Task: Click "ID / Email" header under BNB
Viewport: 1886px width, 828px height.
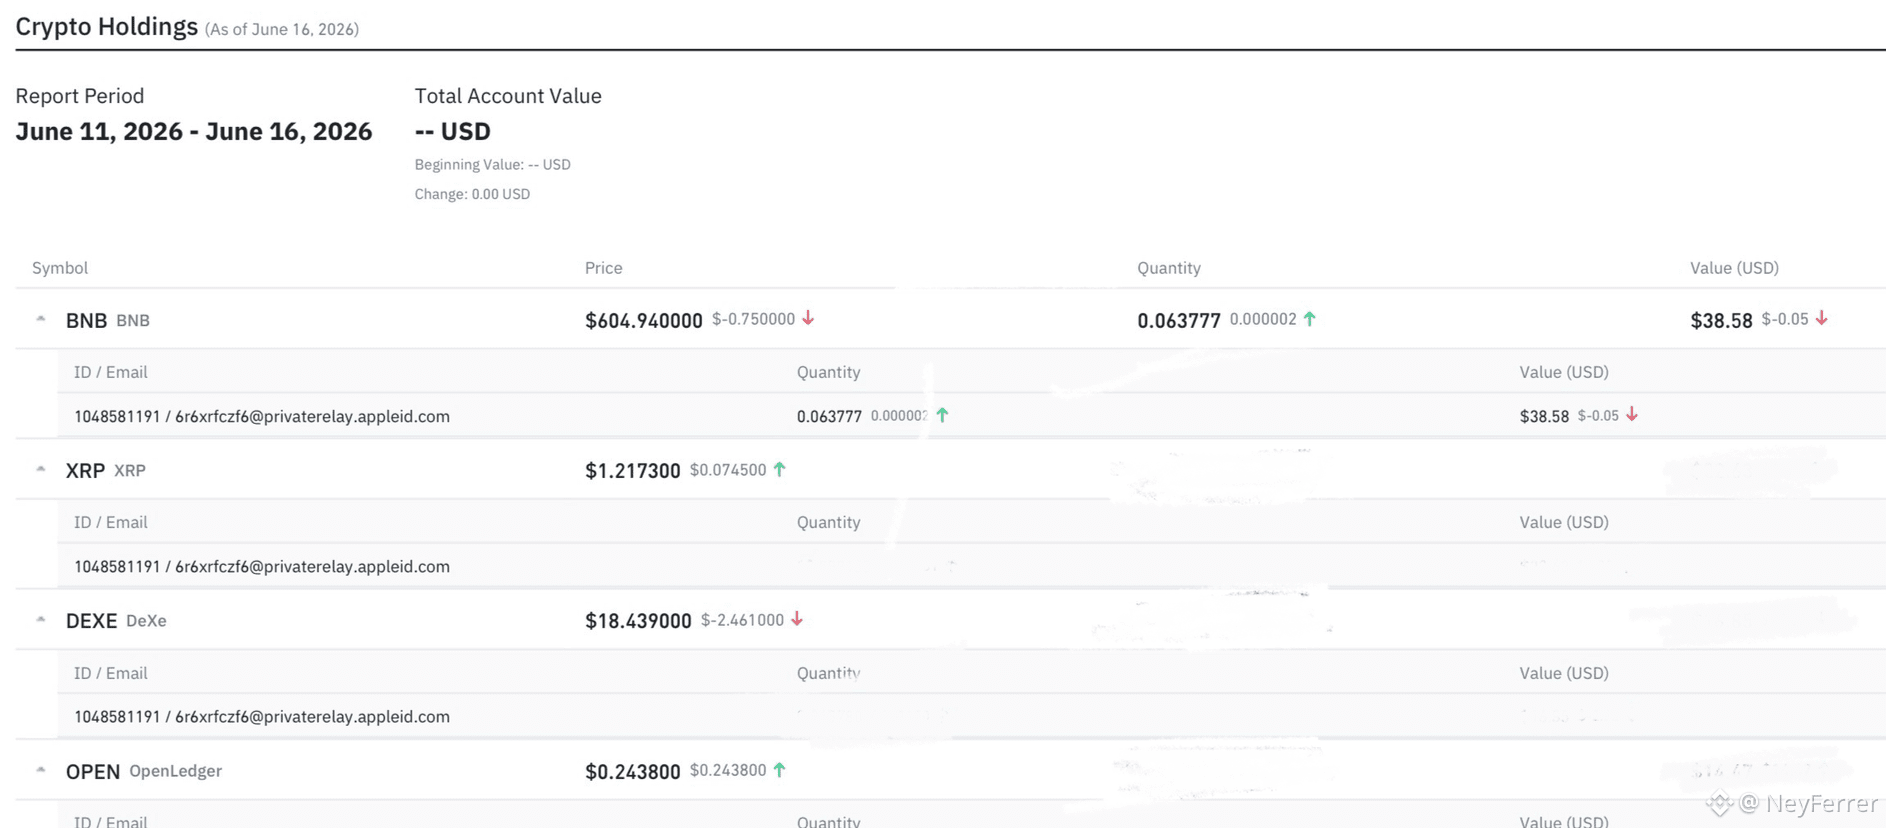Action: (111, 372)
